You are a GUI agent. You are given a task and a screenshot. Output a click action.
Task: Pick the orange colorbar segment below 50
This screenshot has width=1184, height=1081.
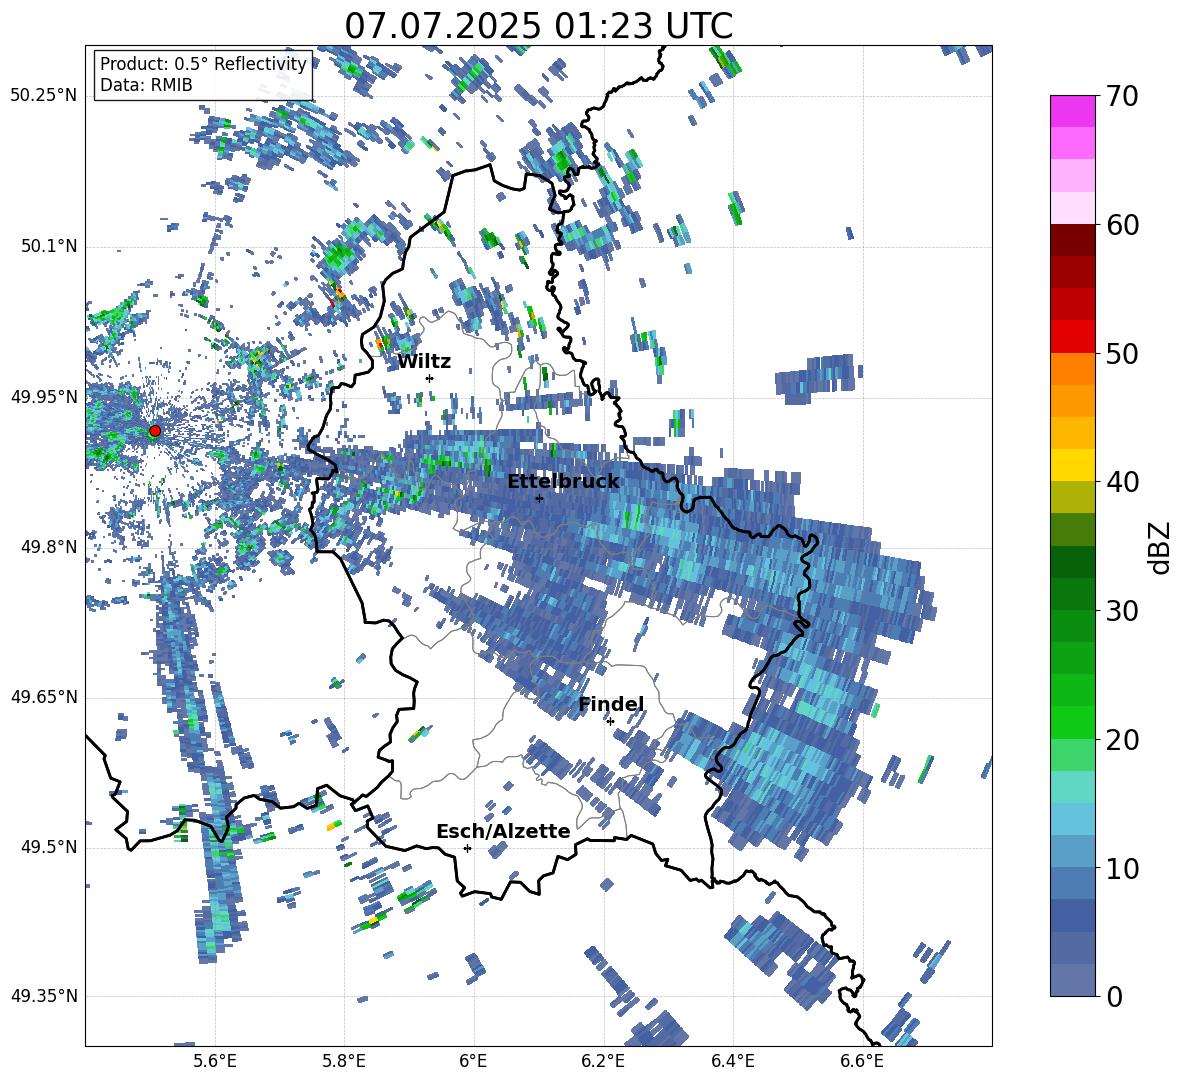(x=1072, y=369)
